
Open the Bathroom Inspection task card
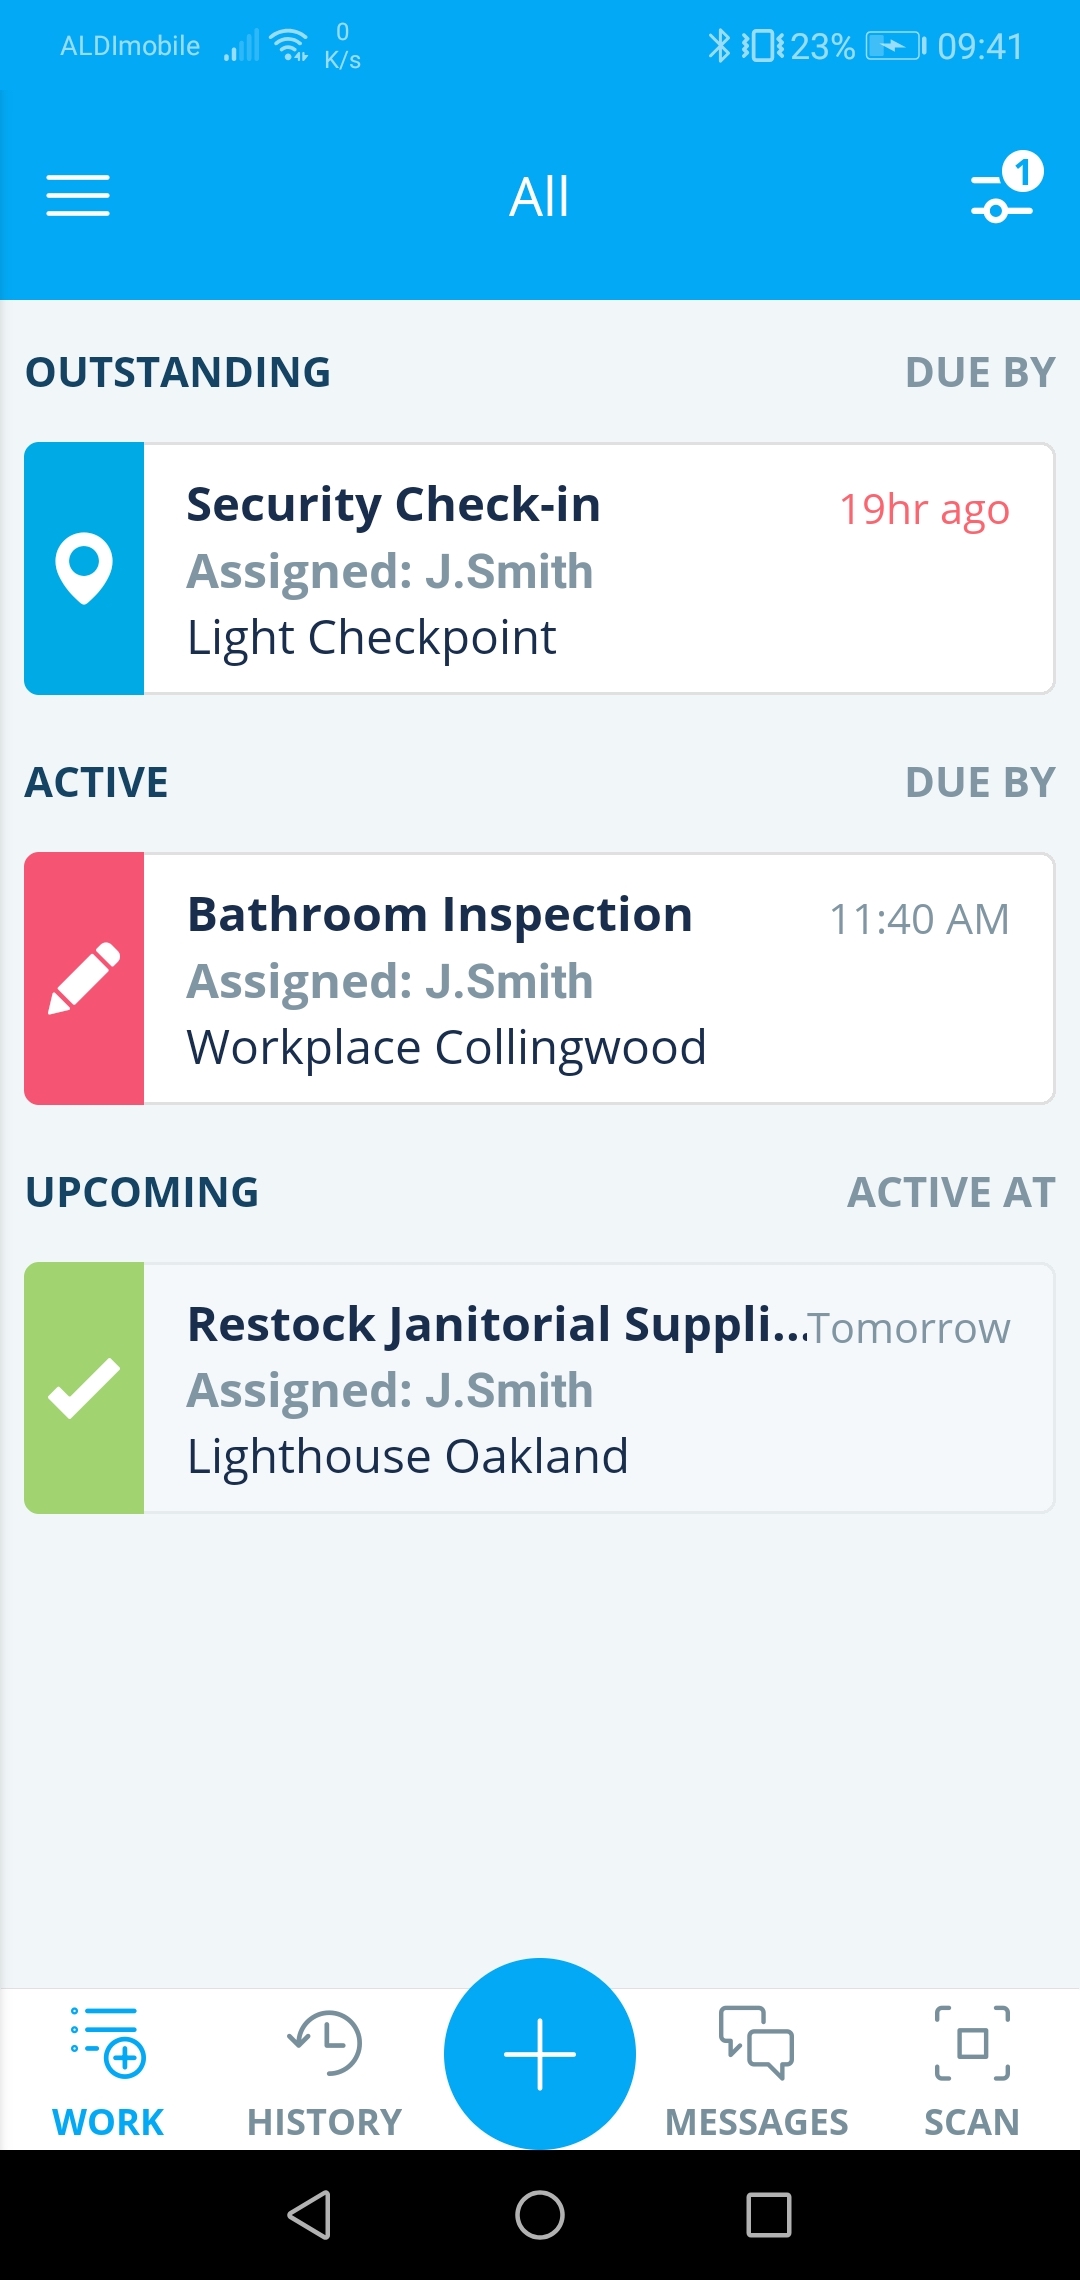tap(540, 978)
